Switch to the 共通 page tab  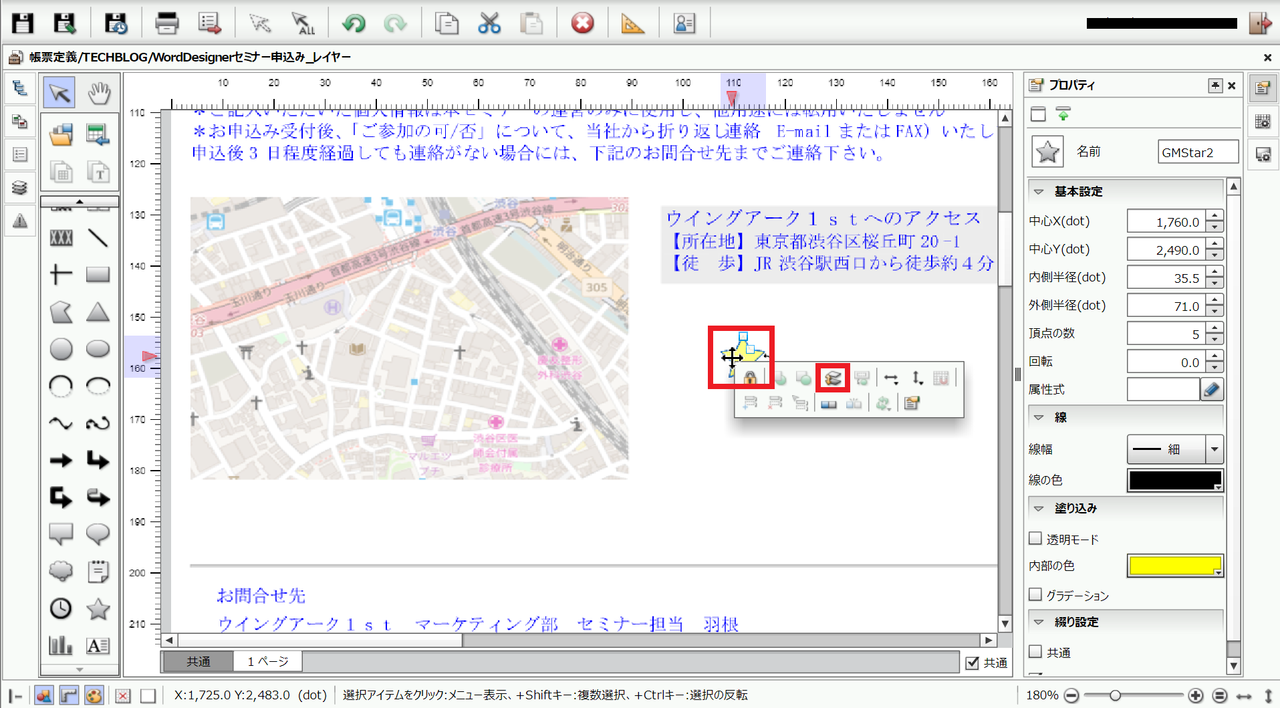[x=198, y=662]
